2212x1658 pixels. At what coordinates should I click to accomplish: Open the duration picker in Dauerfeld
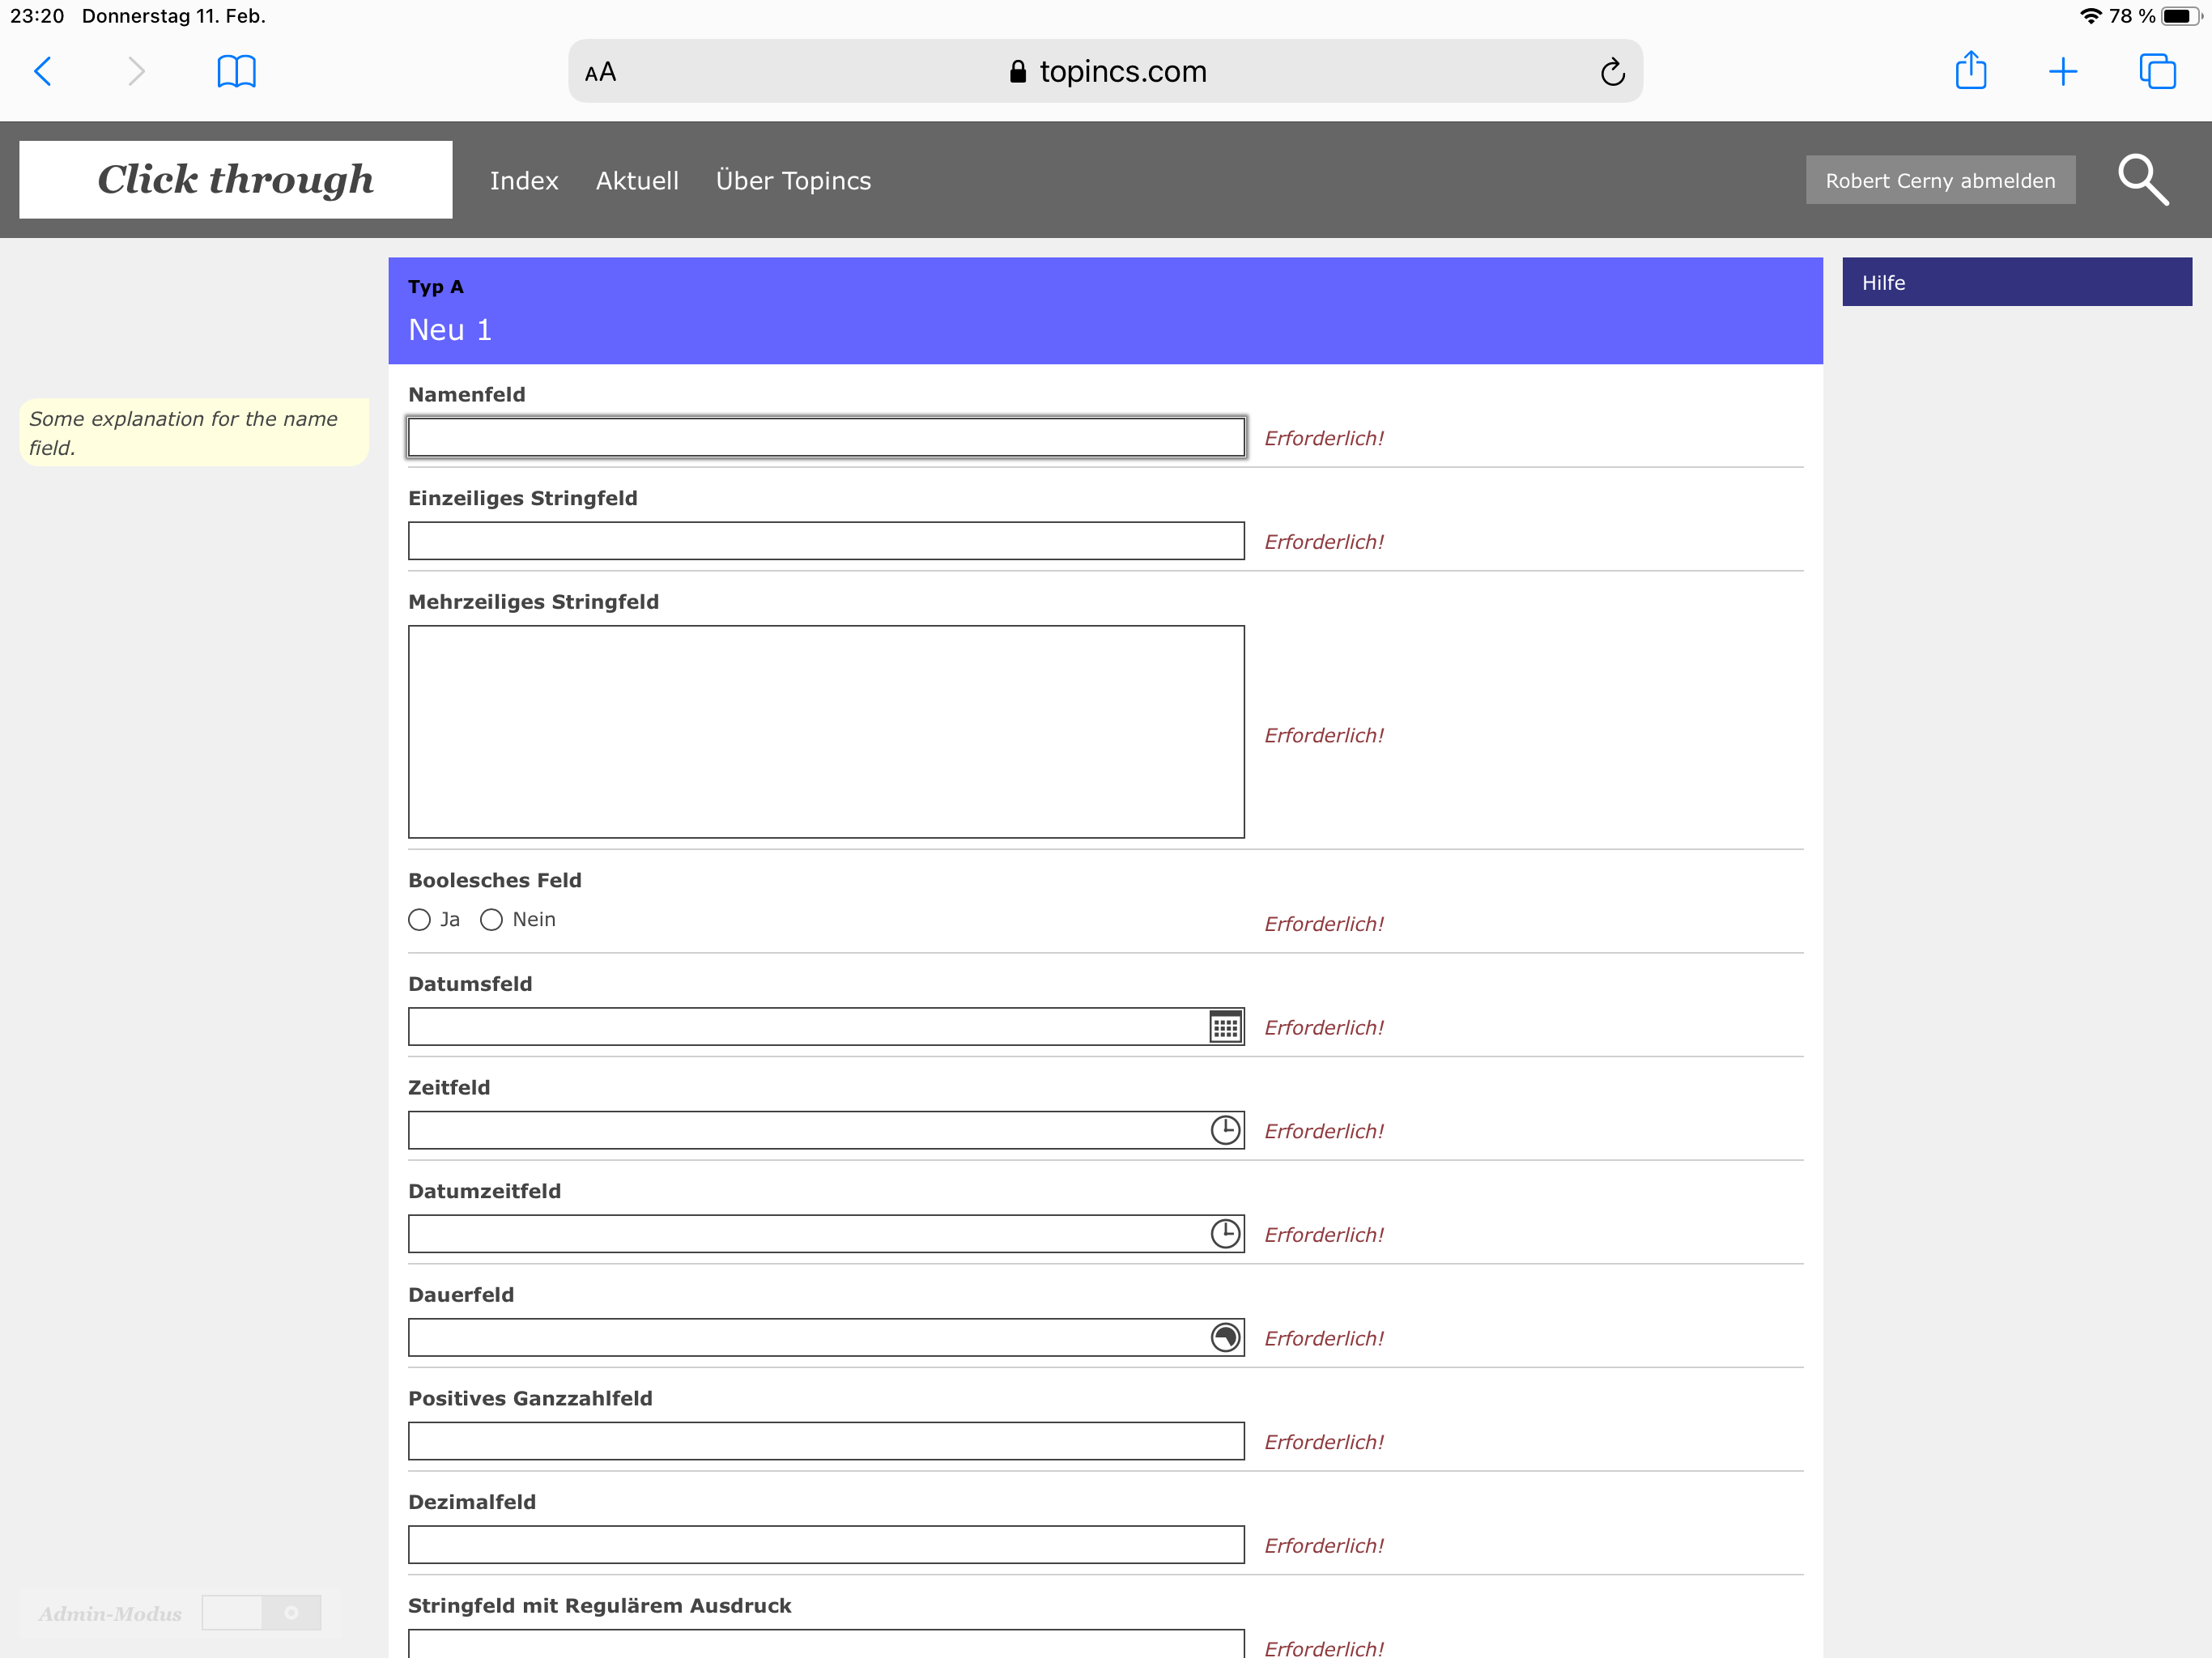coord(1225,1337)
